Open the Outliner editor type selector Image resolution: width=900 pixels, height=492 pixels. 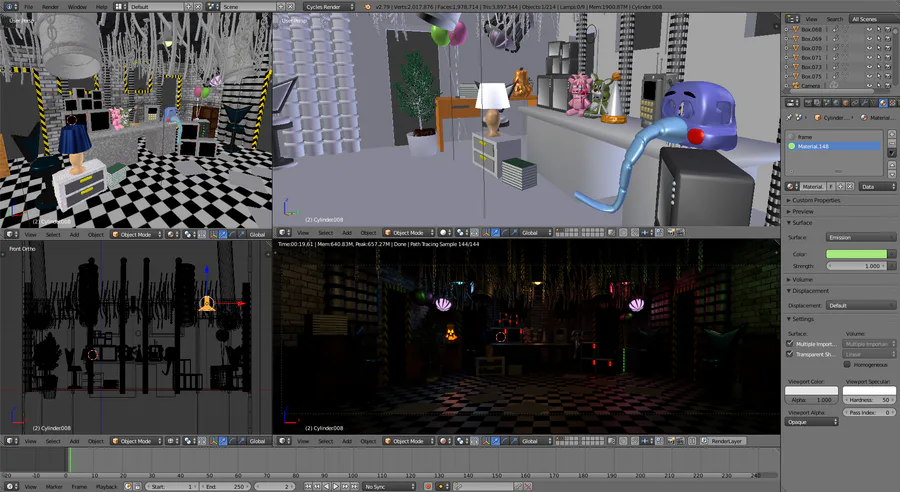(x=793, y=19)
